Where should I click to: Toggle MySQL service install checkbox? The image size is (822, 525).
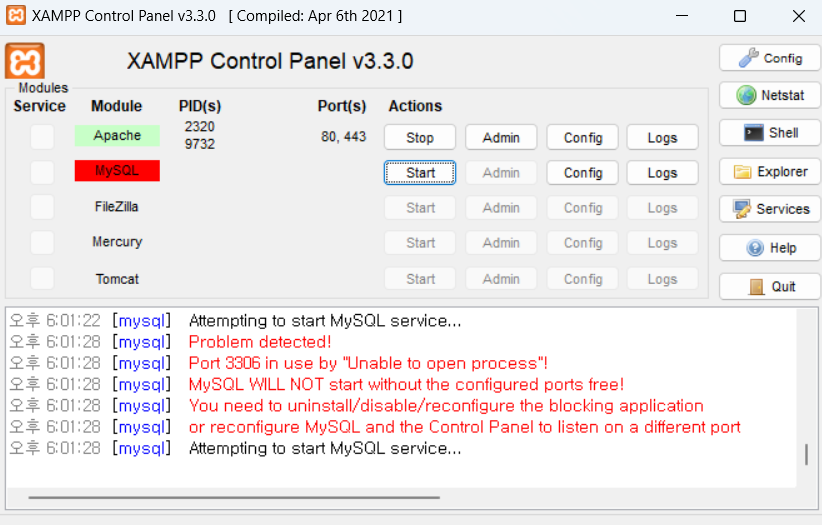42,172
